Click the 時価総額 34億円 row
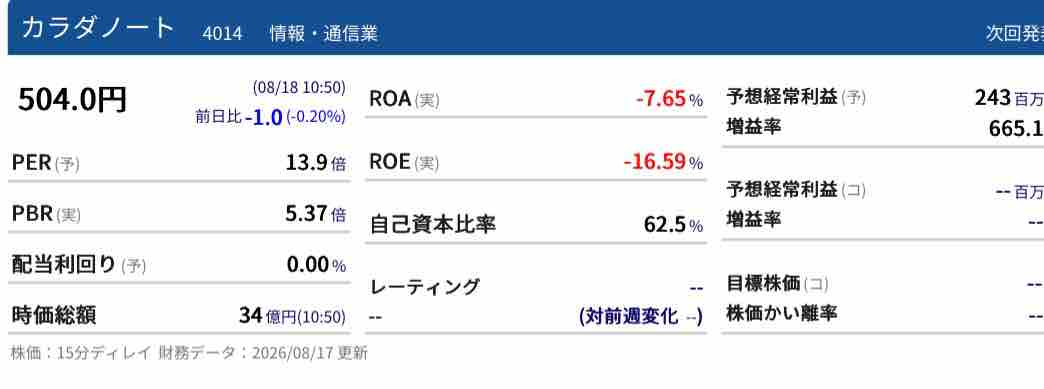1044x389 pixels. [x=179, y=315]
